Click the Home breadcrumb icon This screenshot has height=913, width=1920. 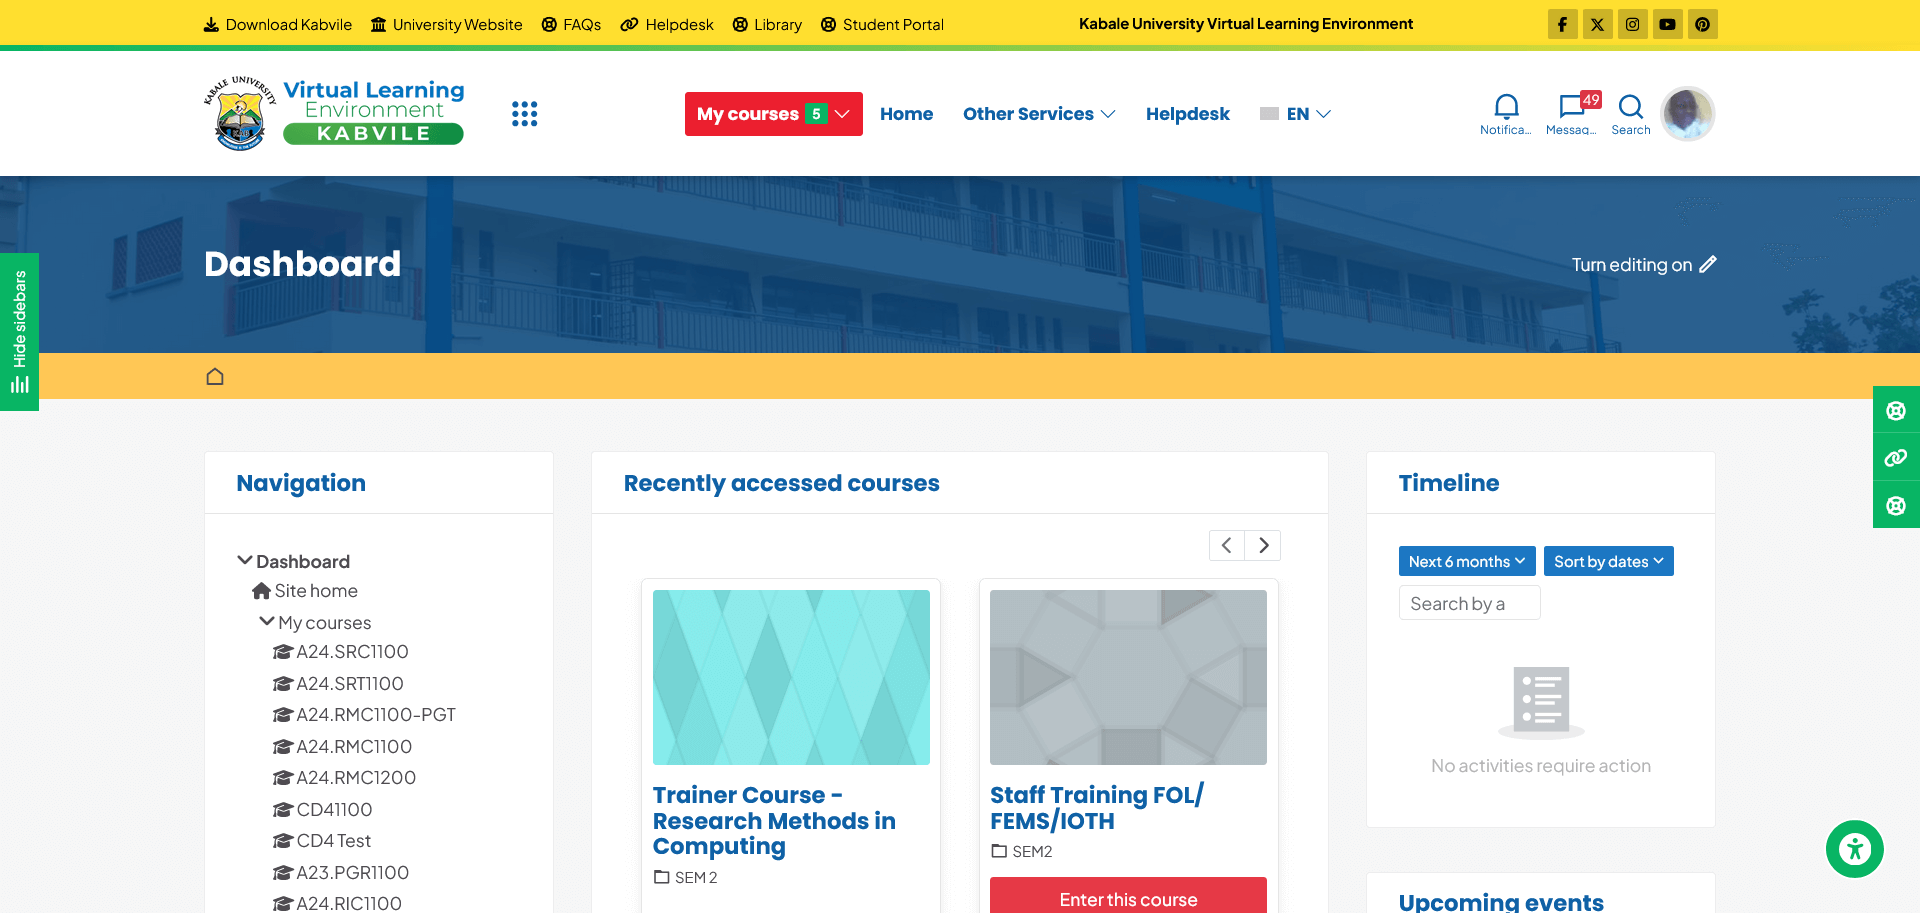click(x=215, y=375)
